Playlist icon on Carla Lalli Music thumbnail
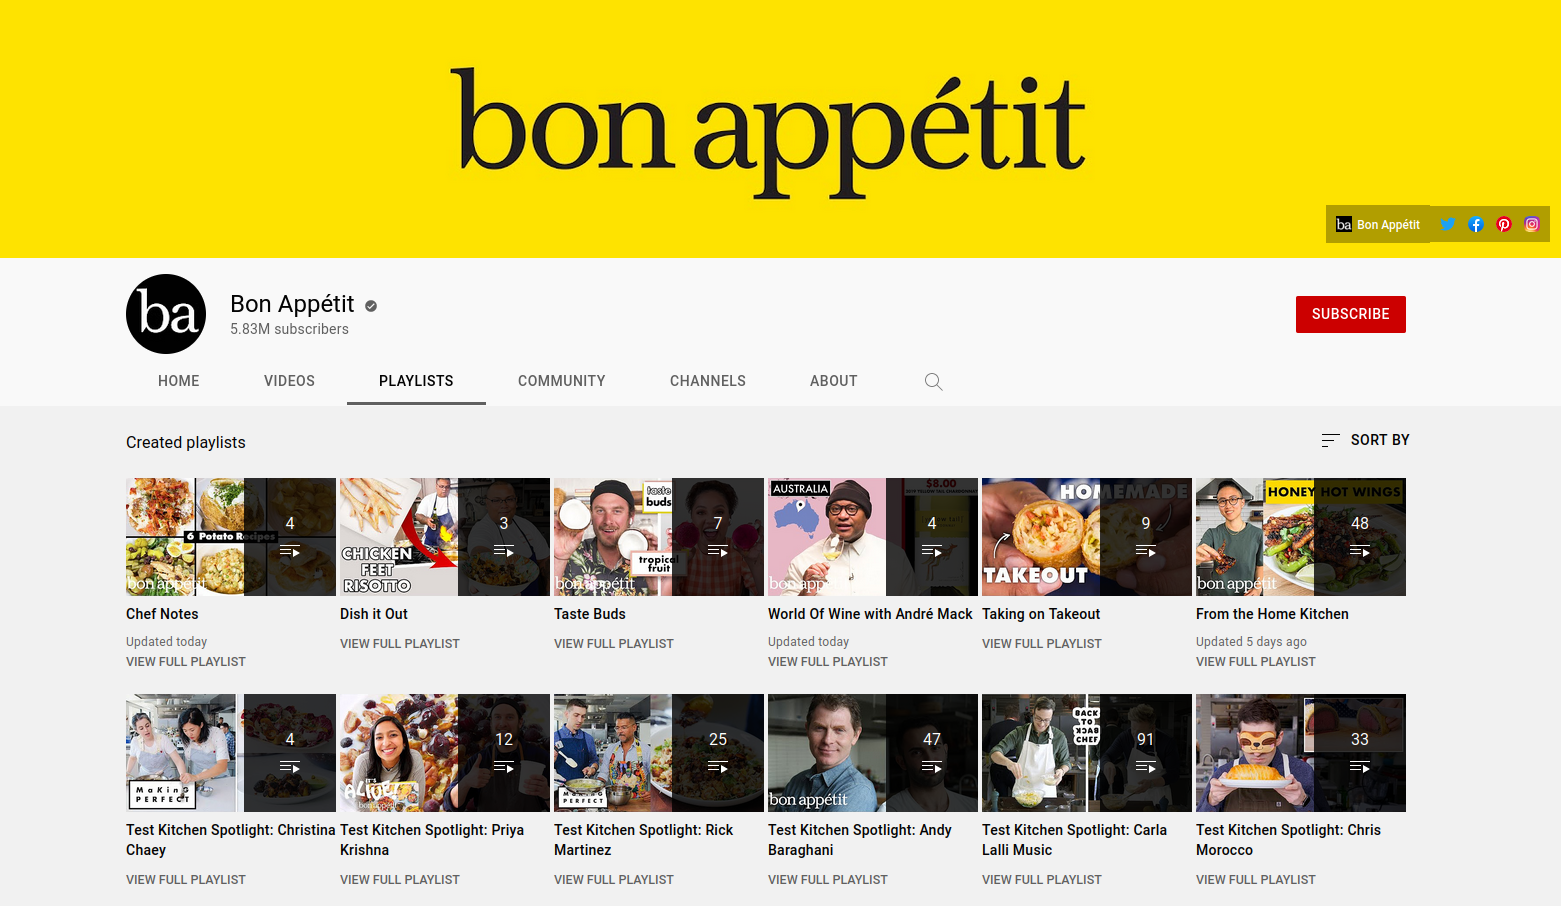Screen dimensions: 1561x906 pos(1146,767)
